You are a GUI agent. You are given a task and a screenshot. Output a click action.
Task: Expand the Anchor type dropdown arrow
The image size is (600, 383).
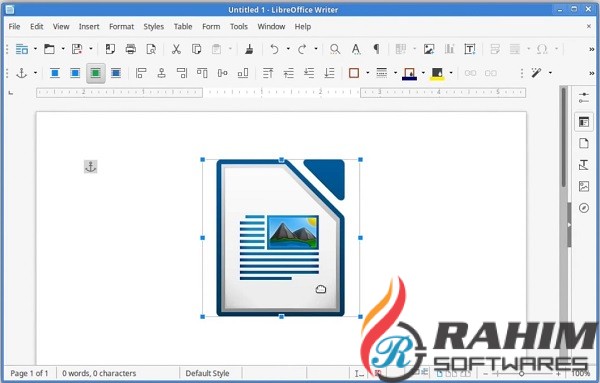click(35, 73)
